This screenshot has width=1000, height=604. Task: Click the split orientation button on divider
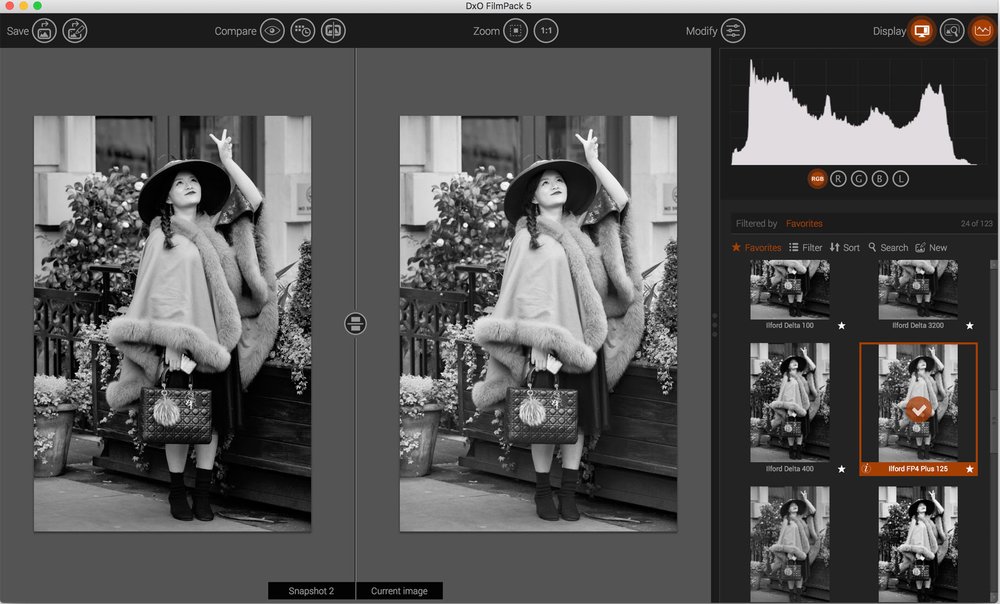click(x=355, y=323)
